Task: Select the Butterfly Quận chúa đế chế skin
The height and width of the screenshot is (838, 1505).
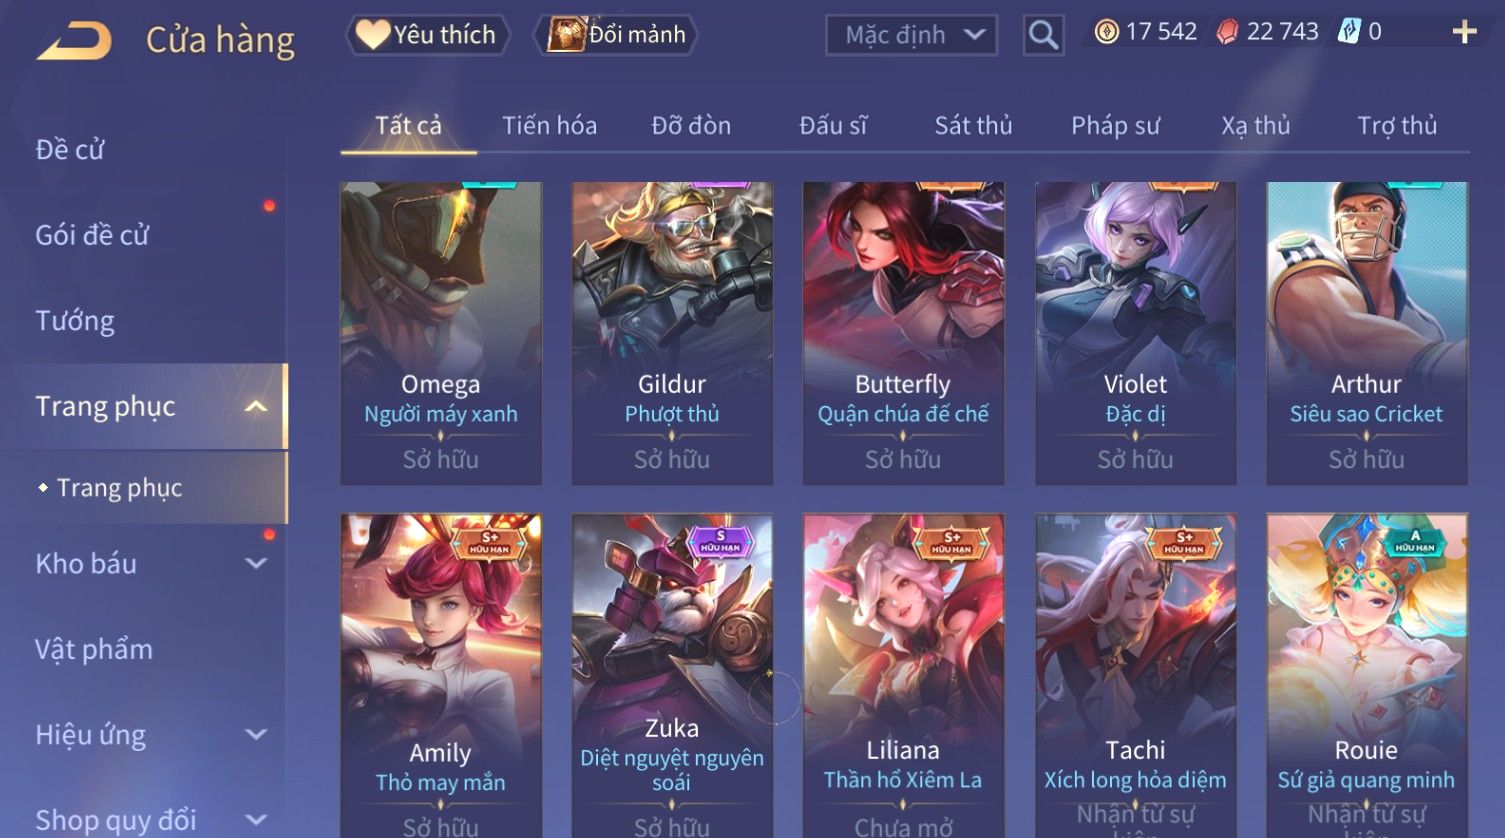Action: [x=903, y=333]
